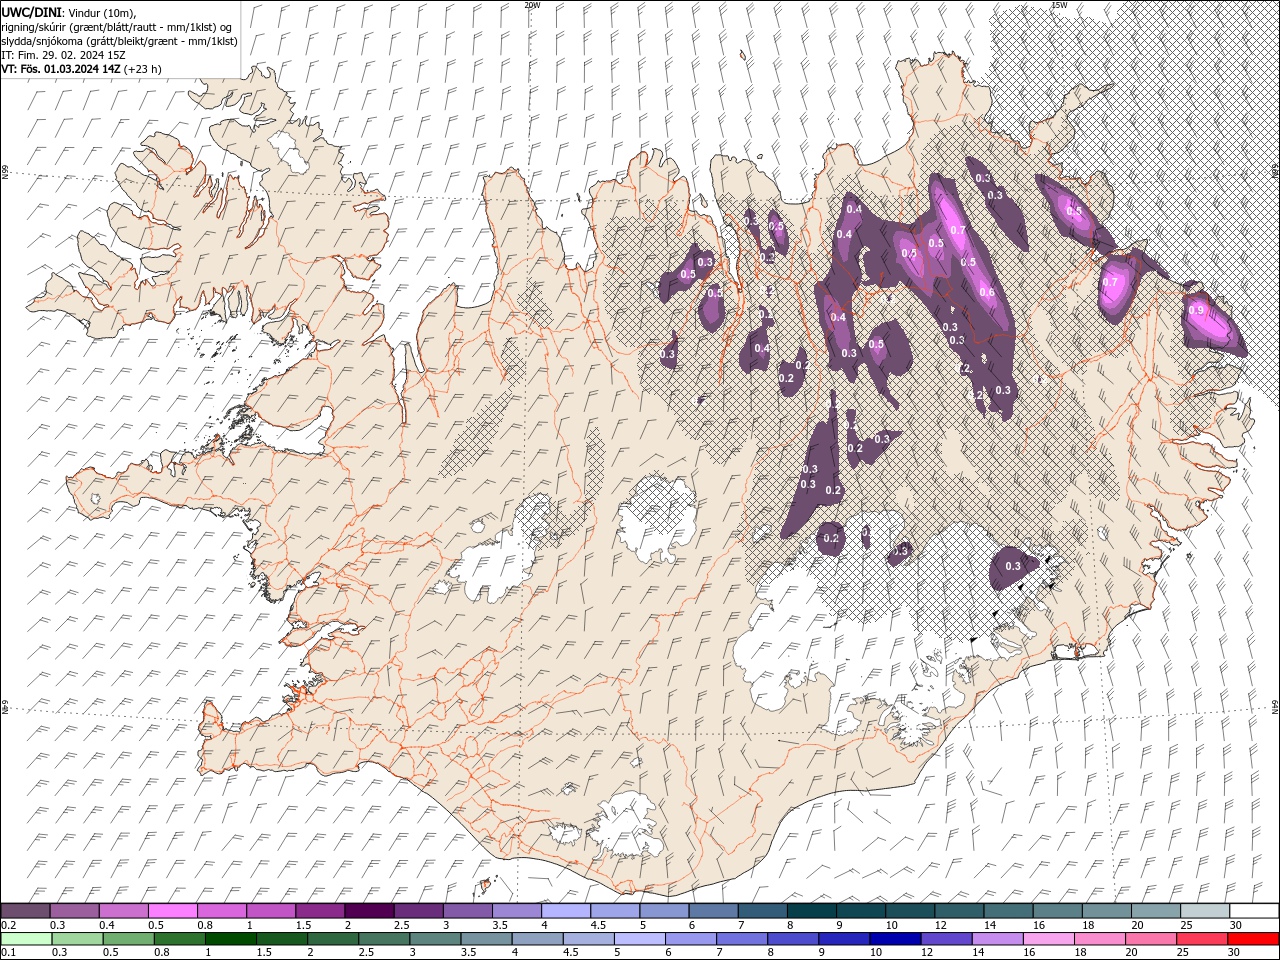The image size is (1280, 960).
Task: Pick the bottom-row legend swatch starting at 20
Action: [1152, 939]
